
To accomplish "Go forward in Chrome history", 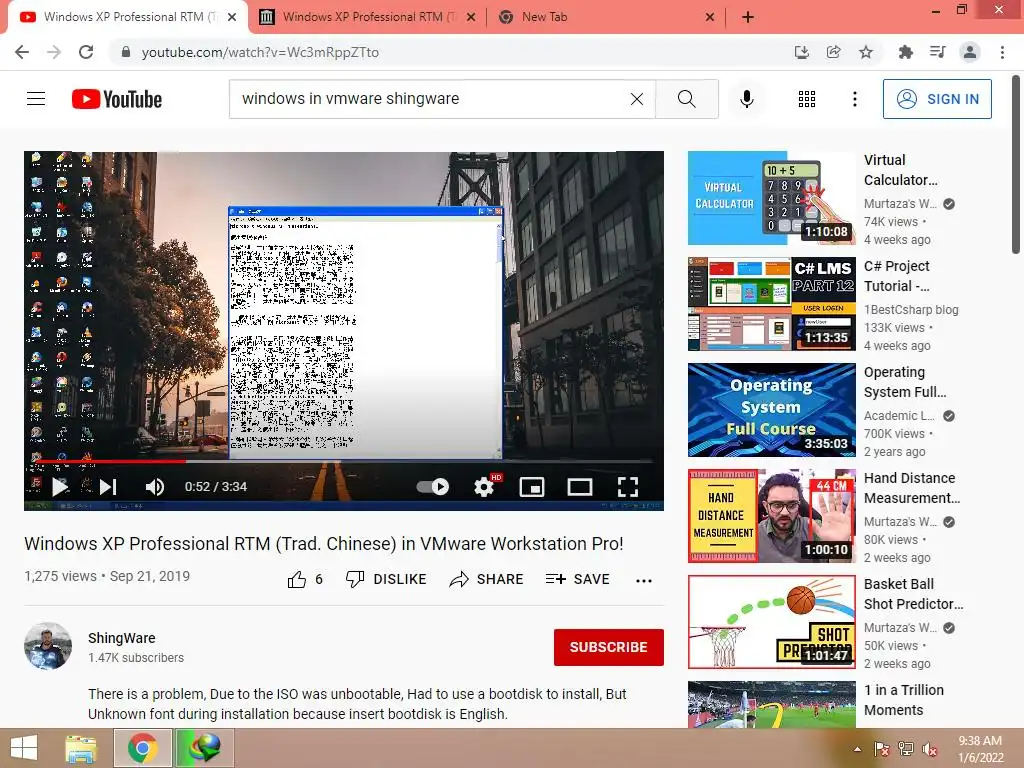I will coord(54,52).
